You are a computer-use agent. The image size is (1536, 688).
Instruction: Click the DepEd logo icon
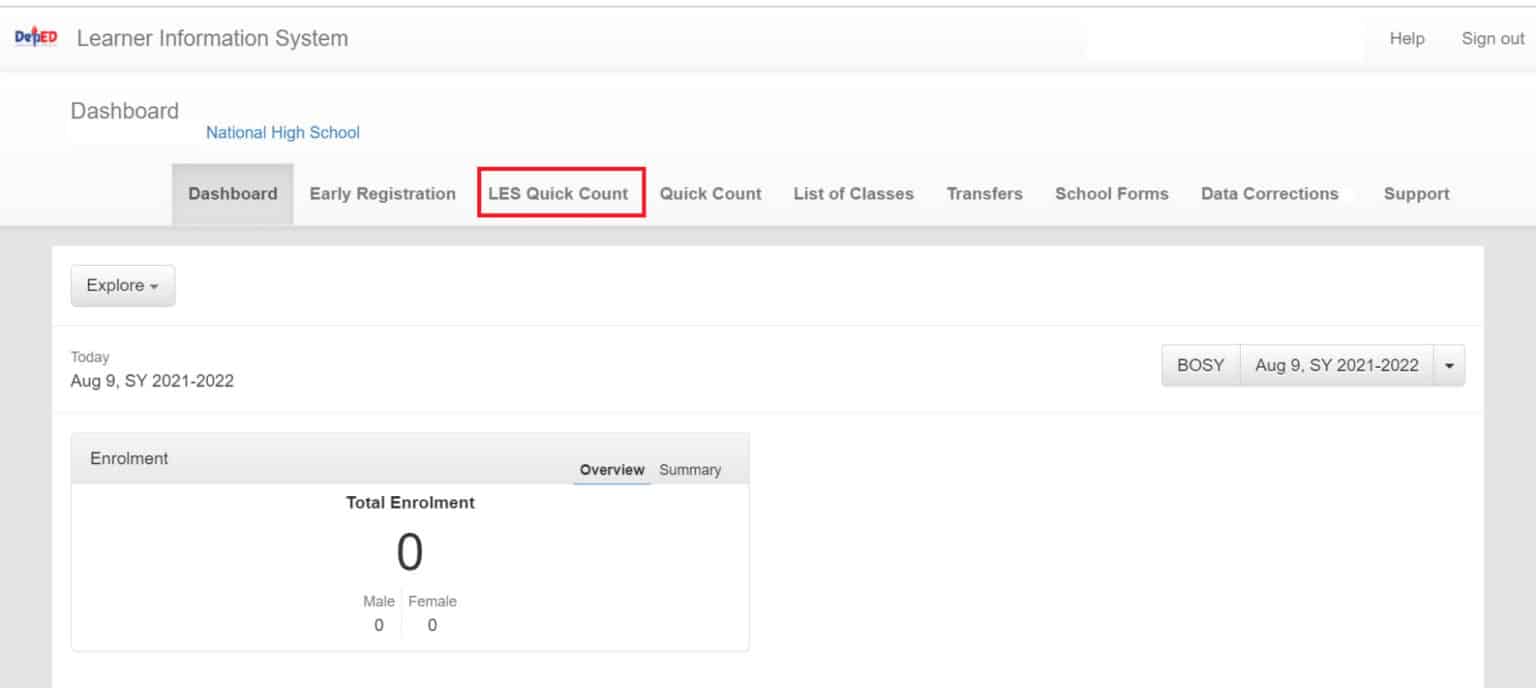click(x=35, y=38)
